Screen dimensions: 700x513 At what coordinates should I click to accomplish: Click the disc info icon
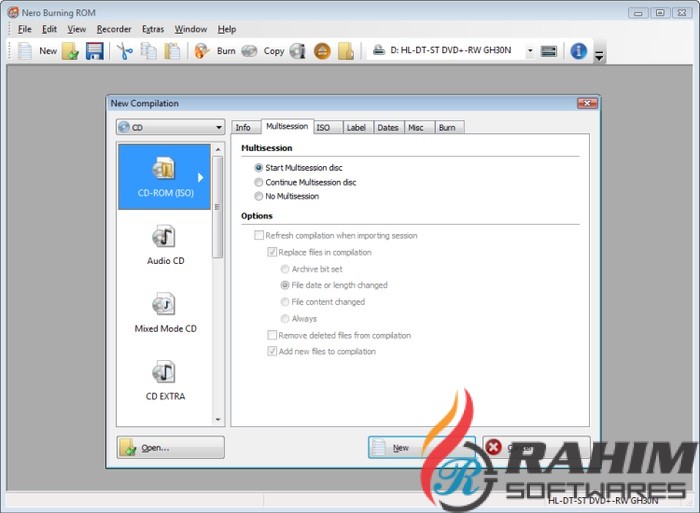click(297, 51)
